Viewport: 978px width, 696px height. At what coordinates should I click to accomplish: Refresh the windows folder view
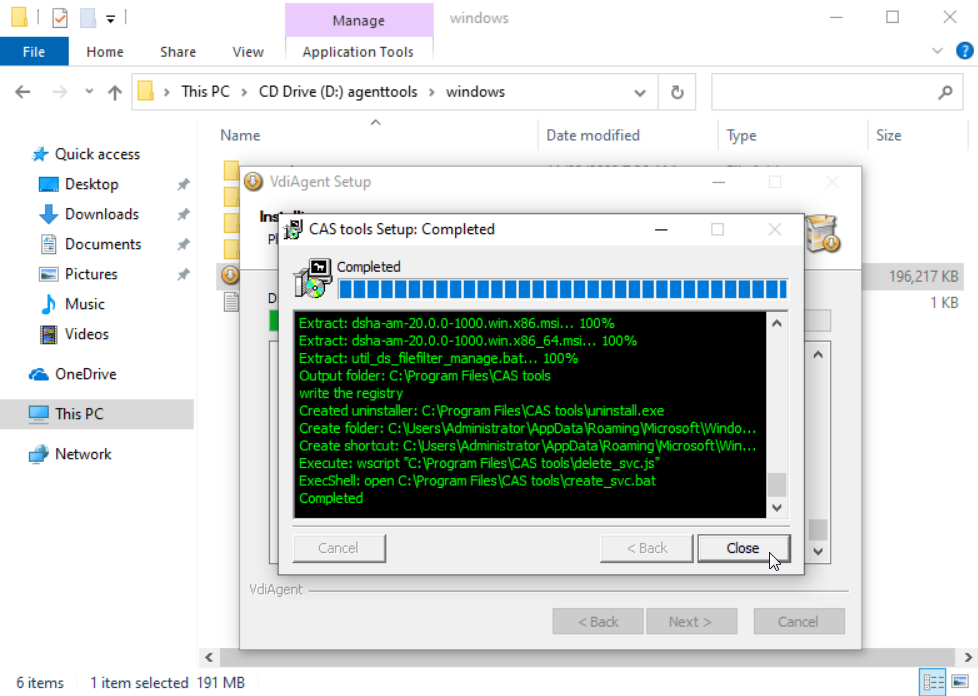click(x=677, y=92)
